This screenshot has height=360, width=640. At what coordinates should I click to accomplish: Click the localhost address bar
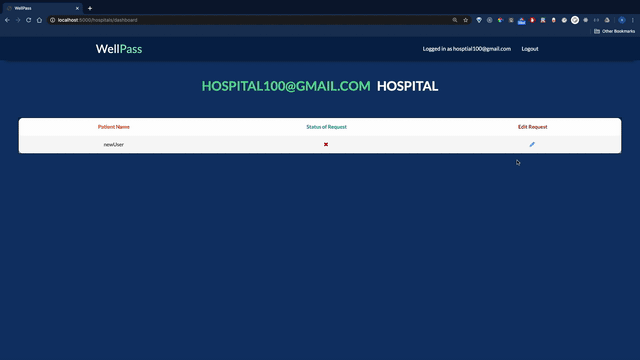tap(253, 20)
